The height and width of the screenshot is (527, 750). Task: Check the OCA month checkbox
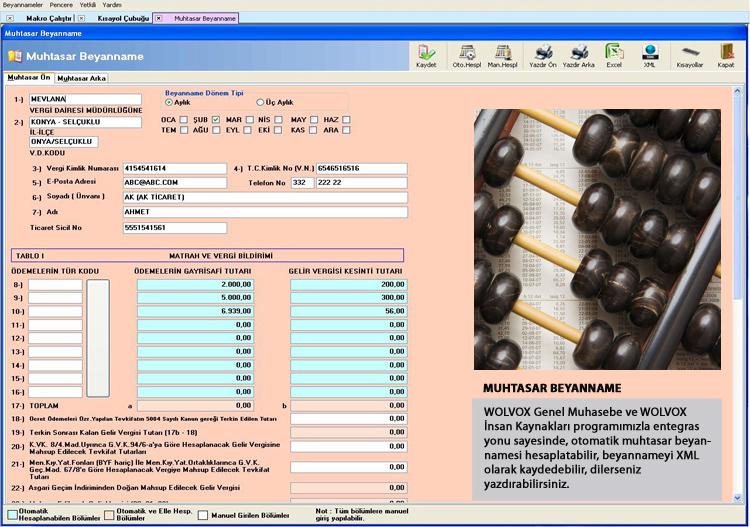click(x=183, y=120)
